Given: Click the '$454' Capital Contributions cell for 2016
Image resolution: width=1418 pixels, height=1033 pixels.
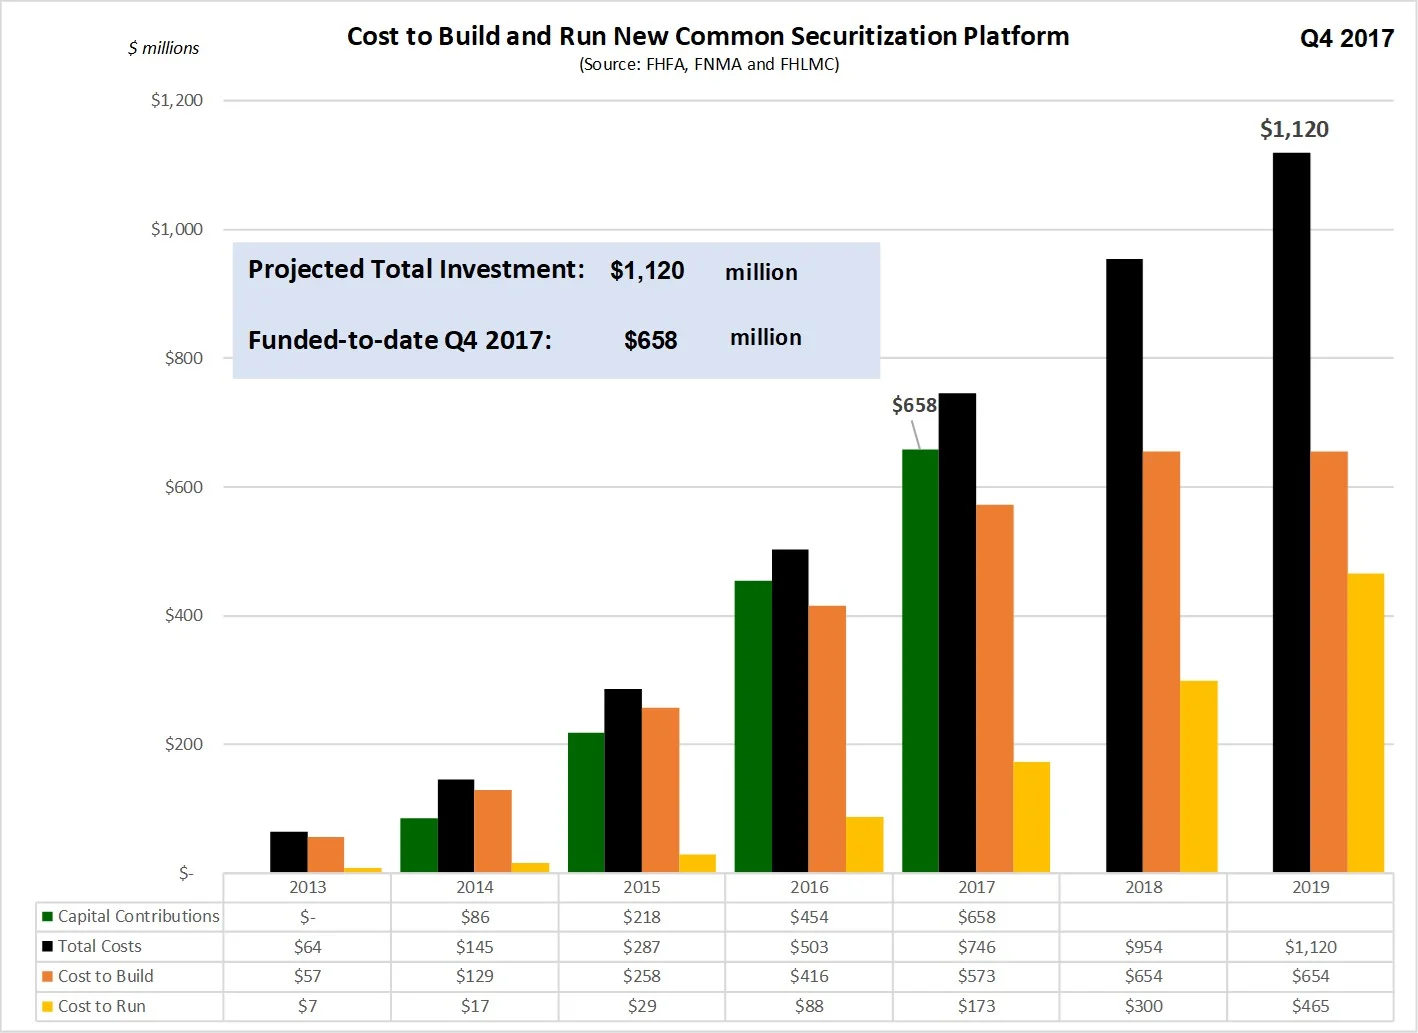Looking at the screenshot, I should [x=809, y=917].
